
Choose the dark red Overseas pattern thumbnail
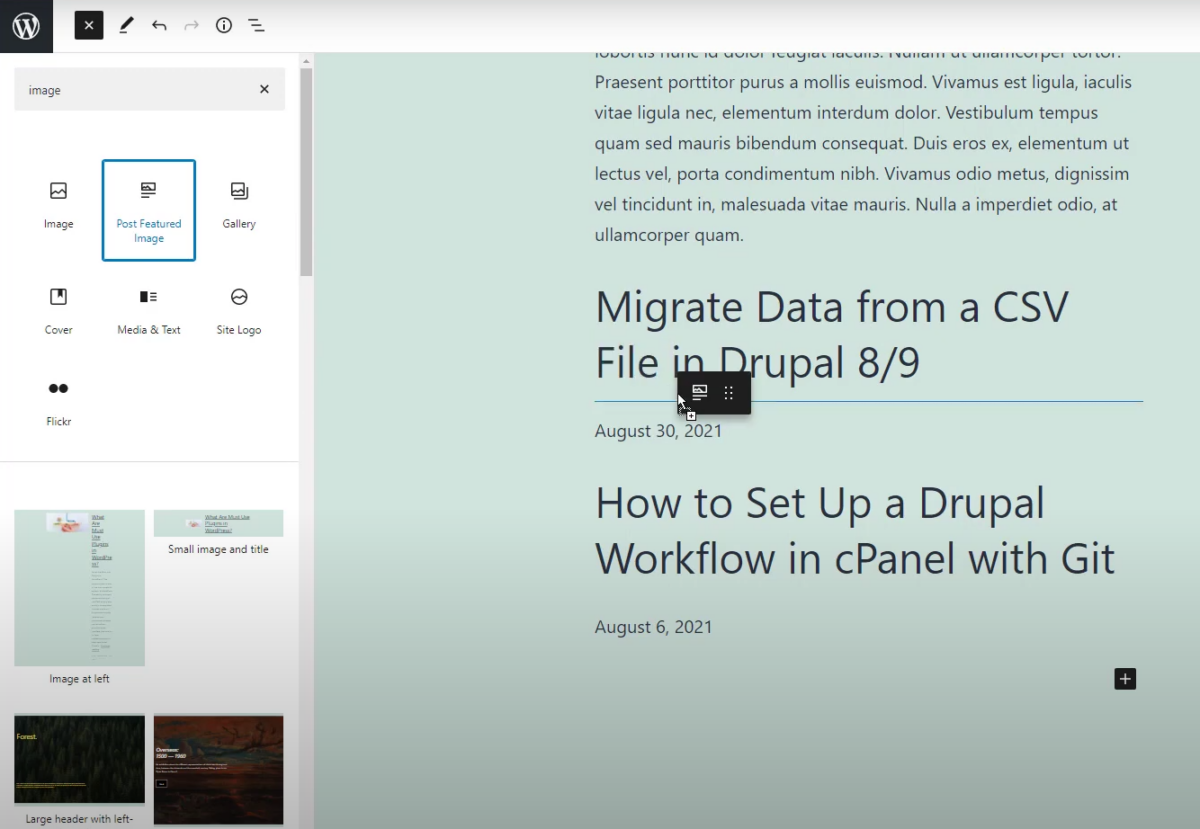[x=218, y=770]
